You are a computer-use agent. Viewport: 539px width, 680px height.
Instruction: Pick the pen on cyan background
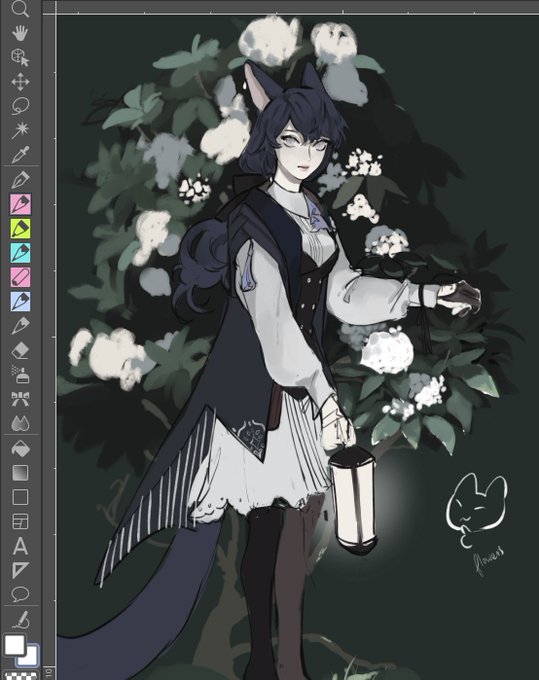point(20,253)
